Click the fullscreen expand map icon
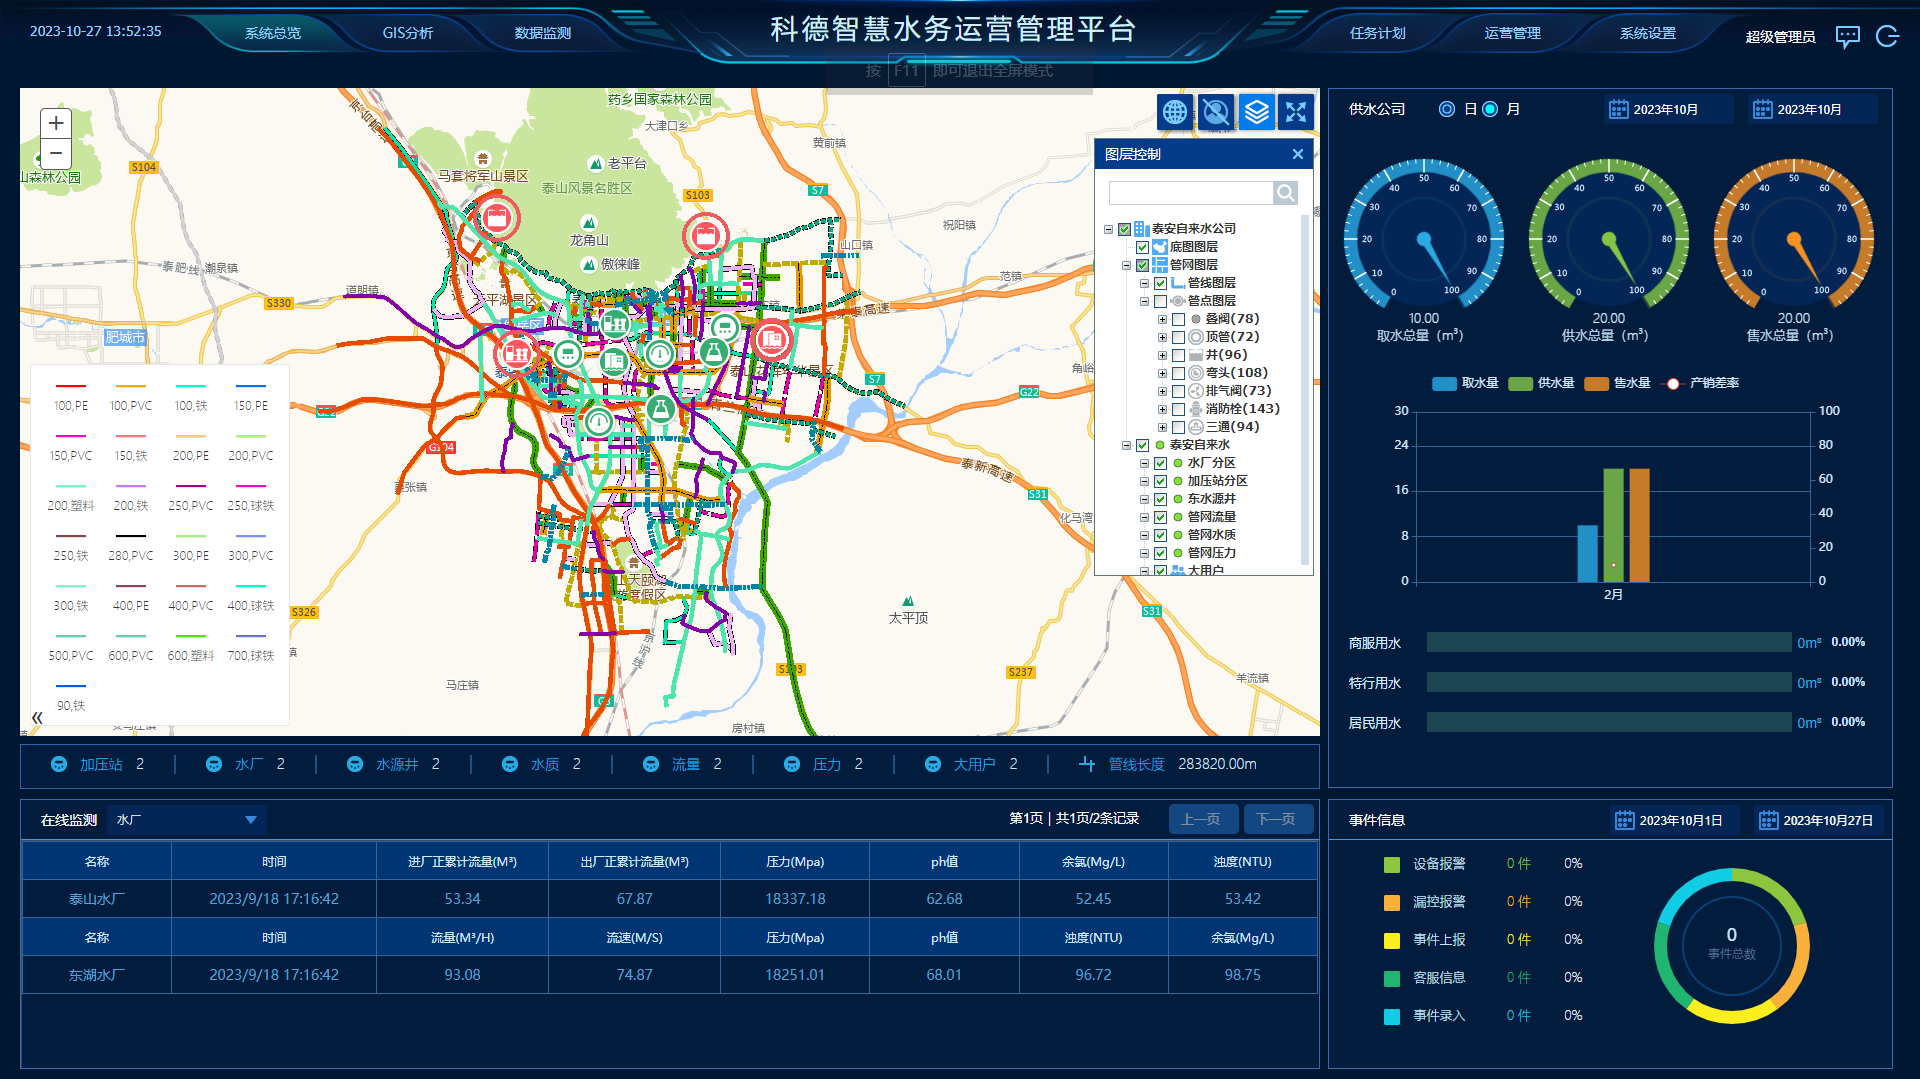 1296,112
